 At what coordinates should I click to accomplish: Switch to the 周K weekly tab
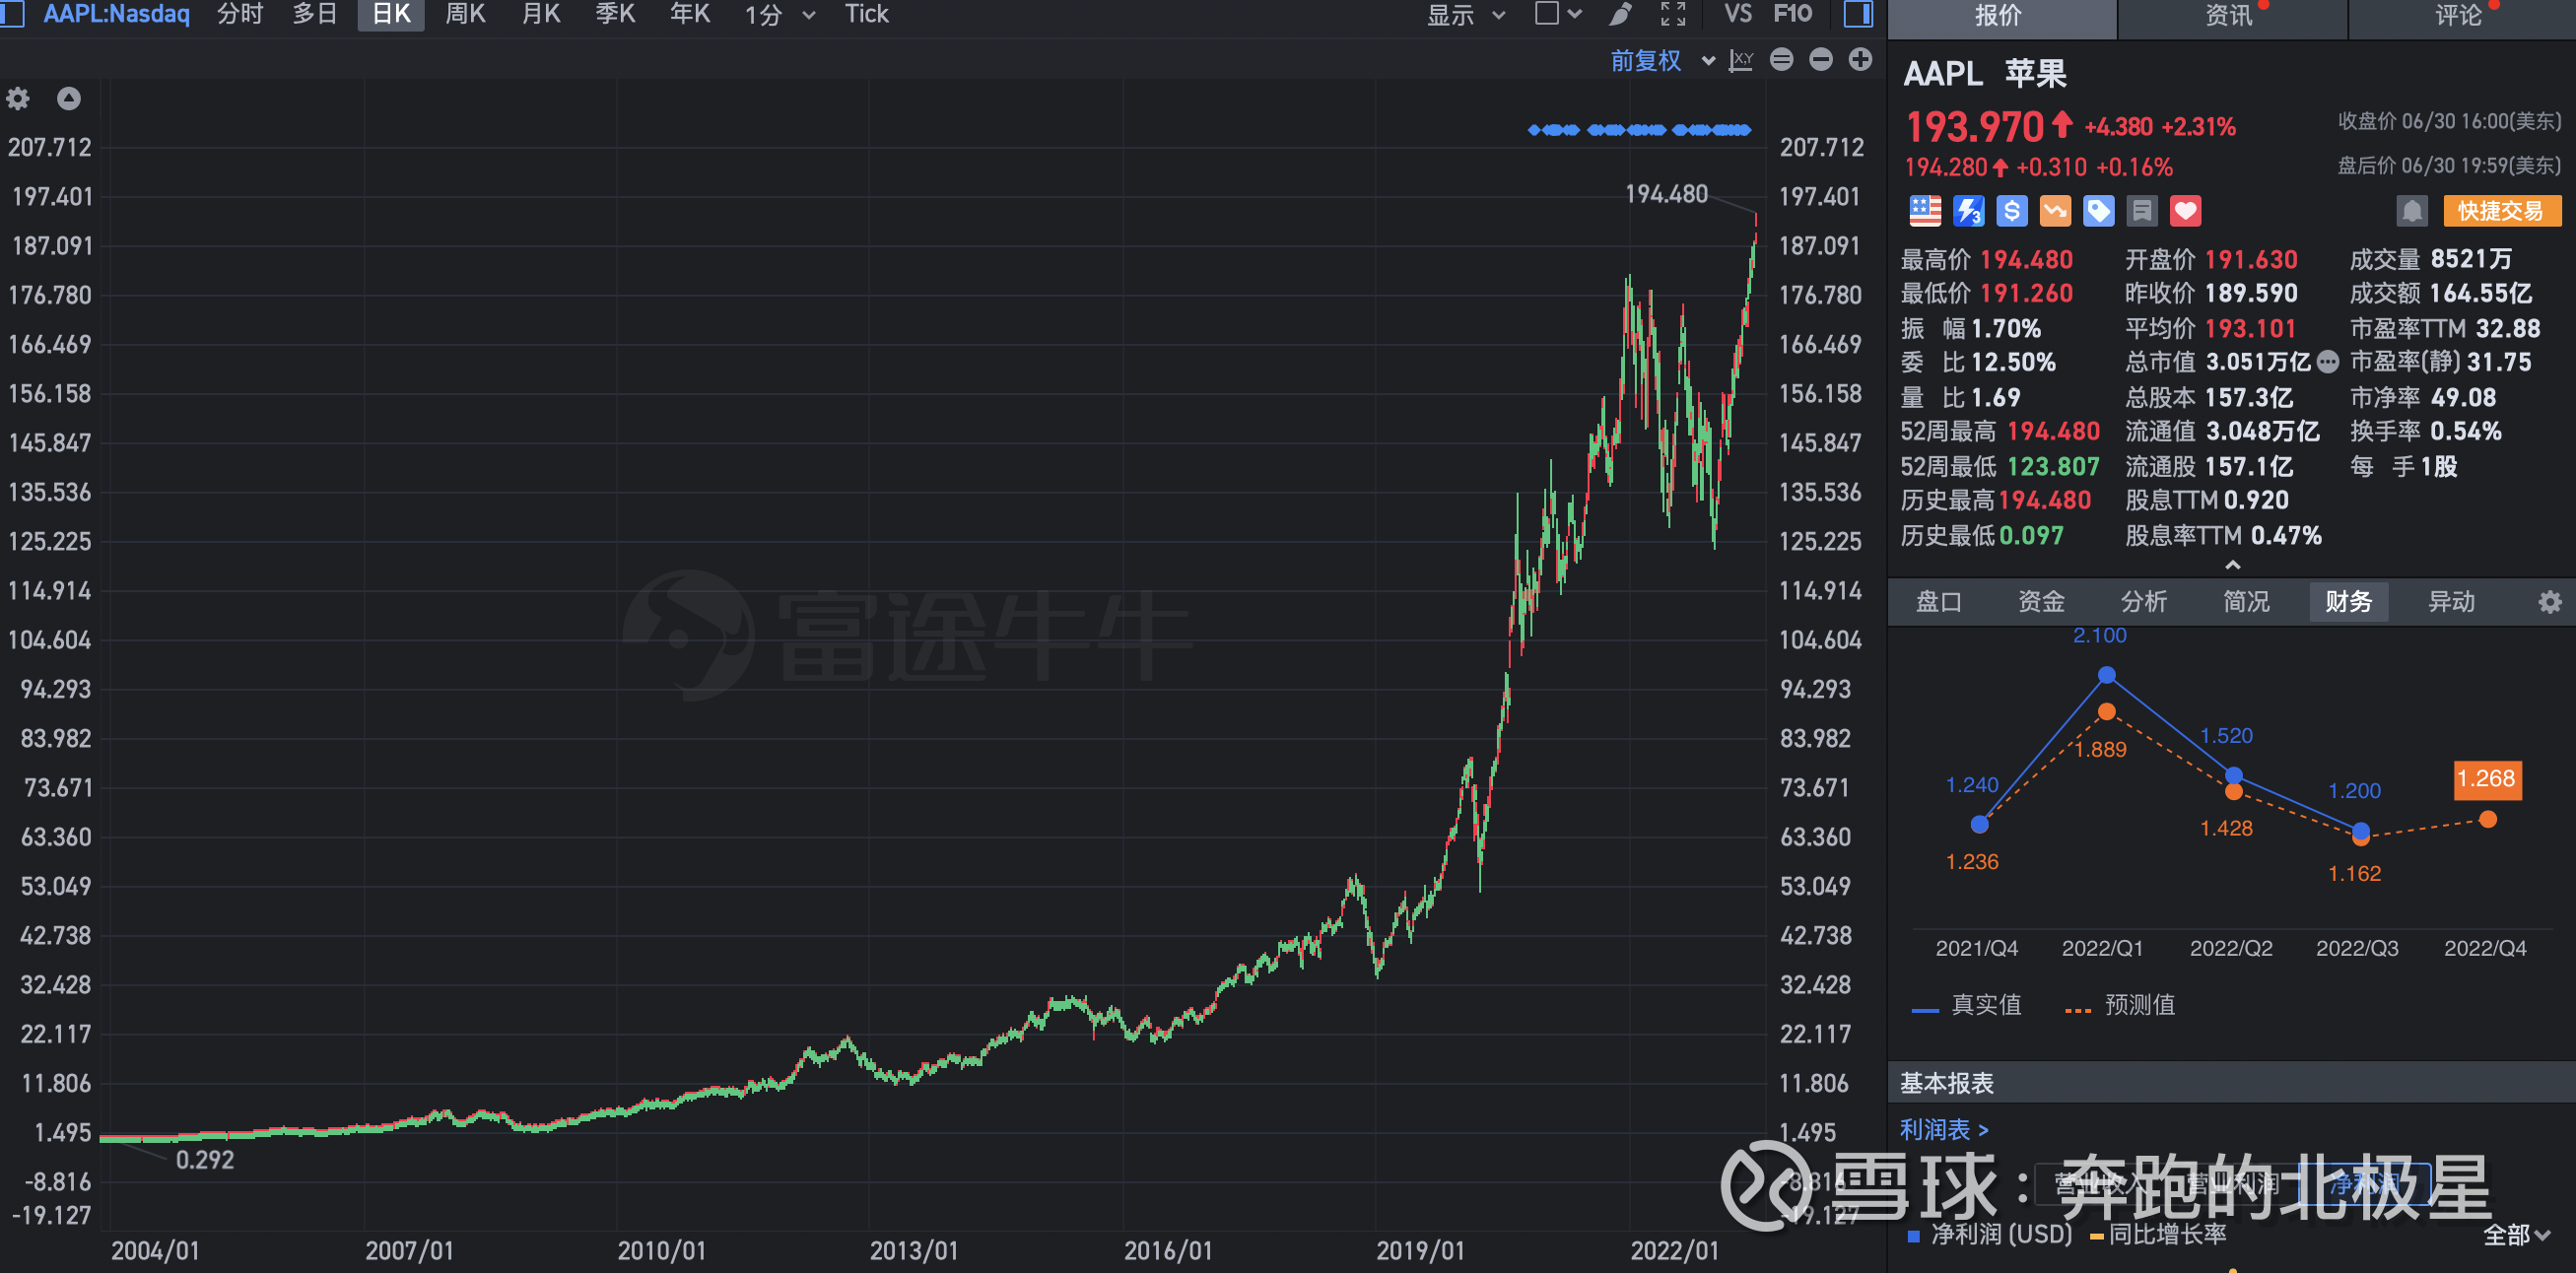(x=465, y=15)
